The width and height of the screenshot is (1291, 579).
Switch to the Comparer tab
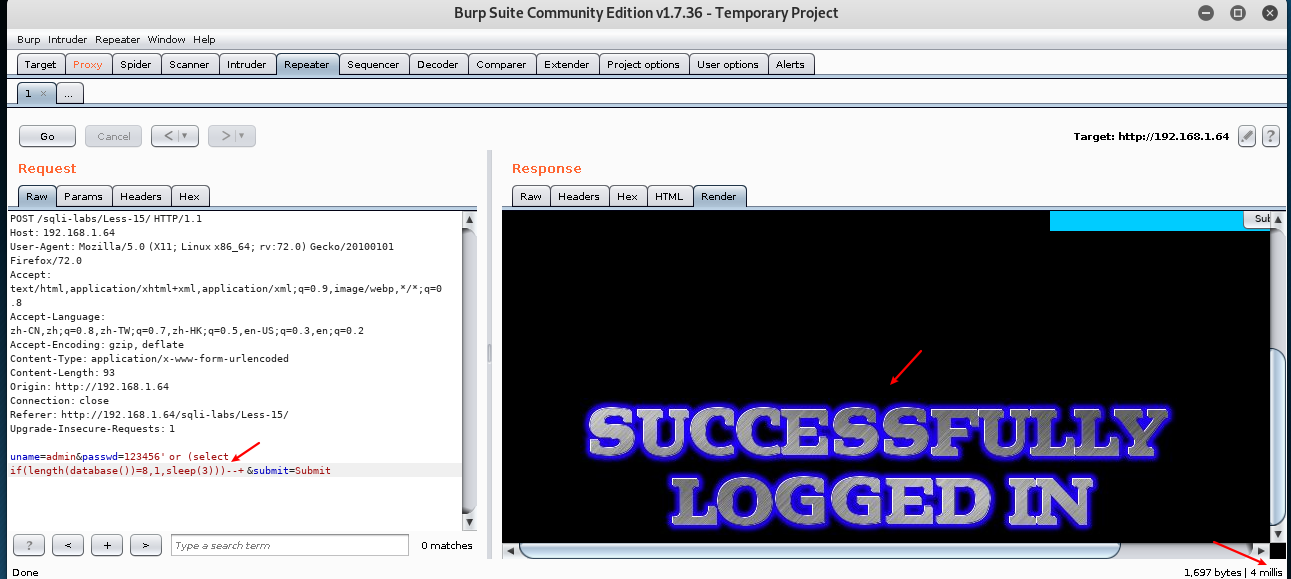click(501, 64)
